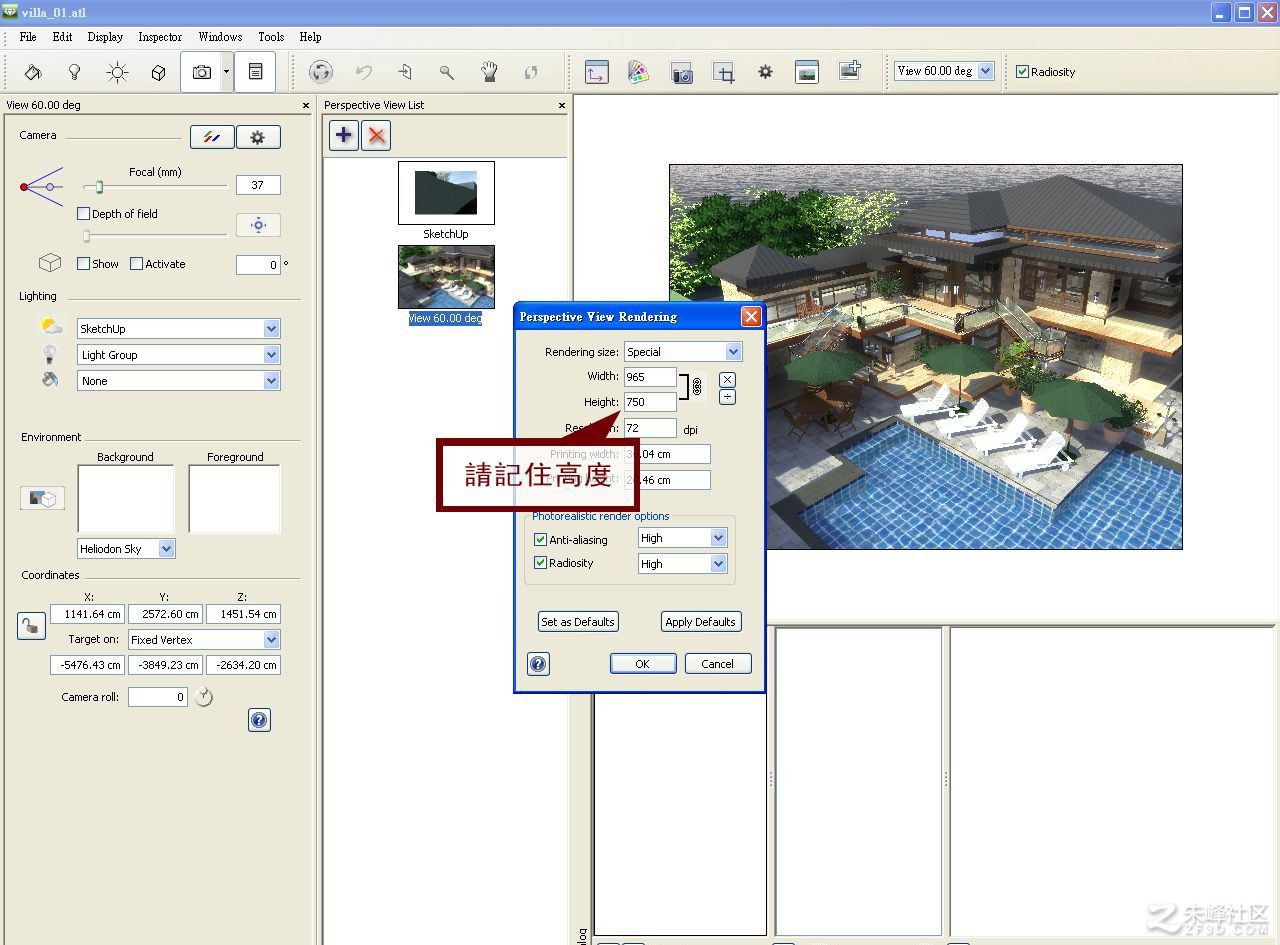This screenshot has height=945, width=1280.
Task: Open the None lighting dropdown
Action: pos(178,381)
